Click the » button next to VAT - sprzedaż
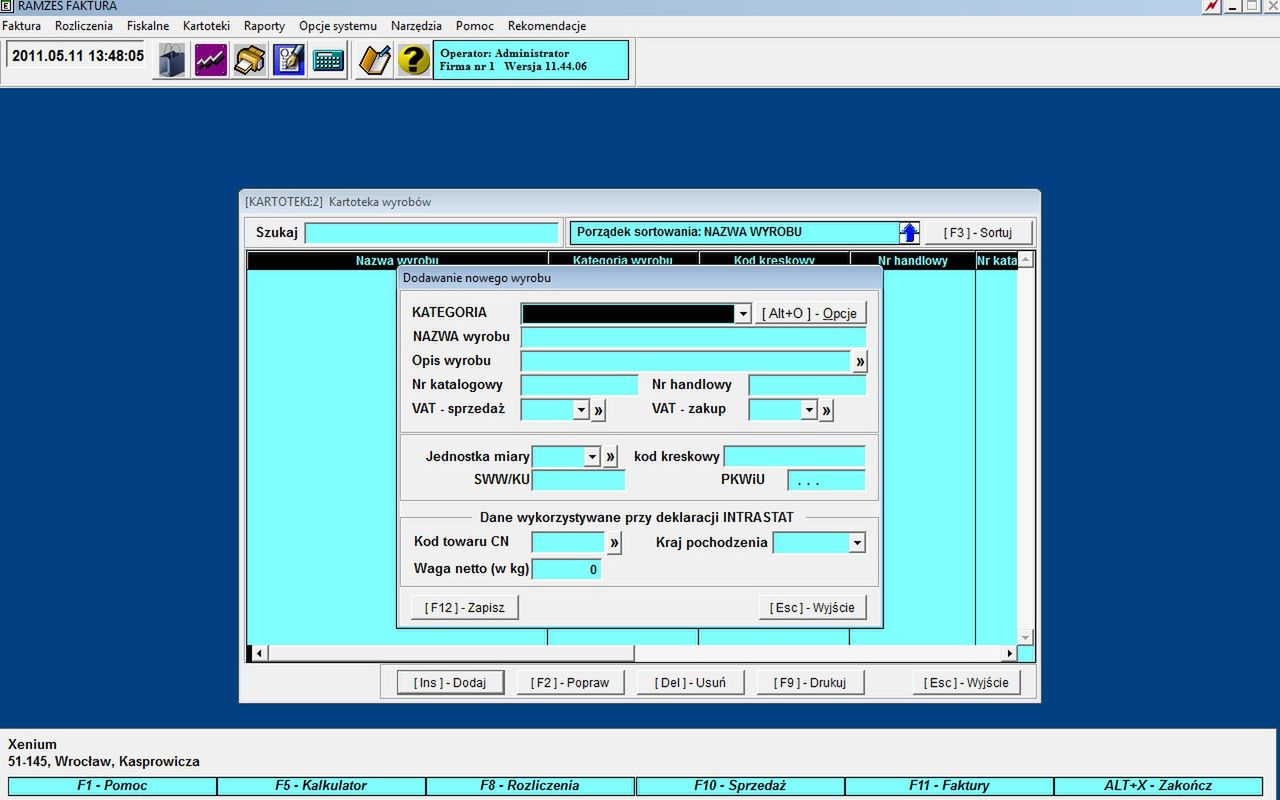The width and height of the screenshot is (1280, 800). 598,410
